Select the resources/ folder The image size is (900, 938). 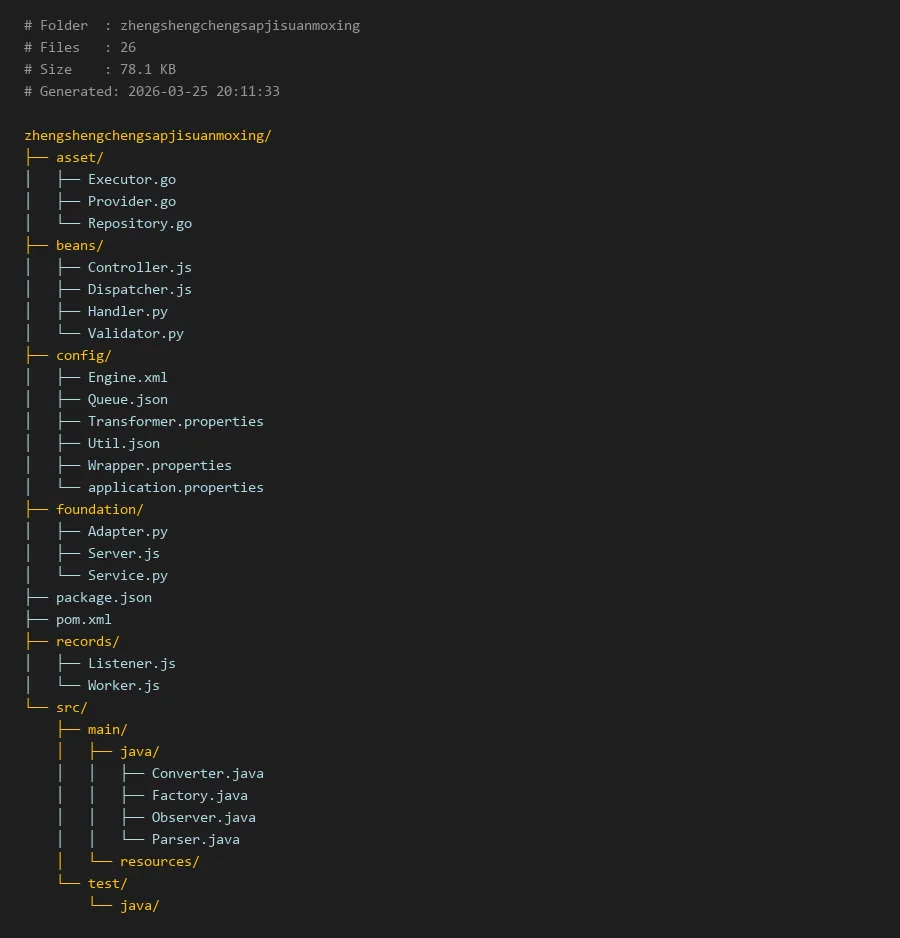(x=159, y=862)
